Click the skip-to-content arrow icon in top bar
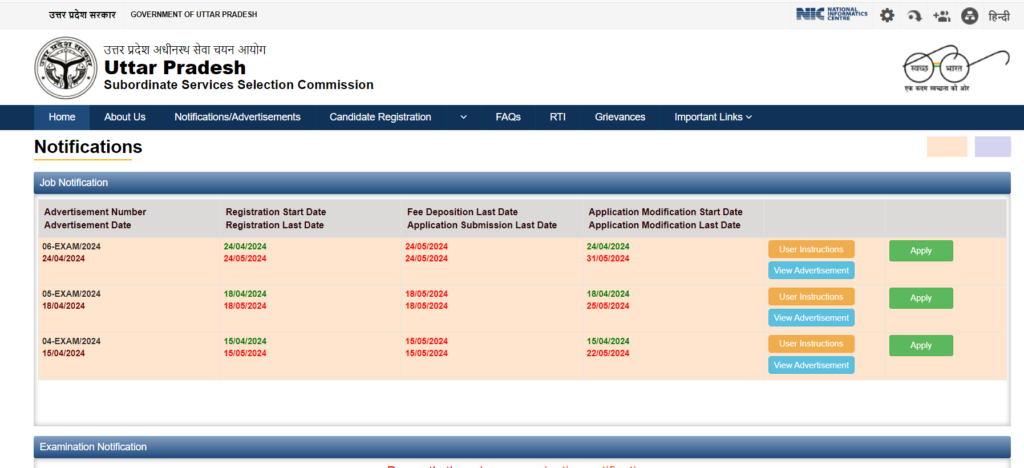 [x=914, y=16]
